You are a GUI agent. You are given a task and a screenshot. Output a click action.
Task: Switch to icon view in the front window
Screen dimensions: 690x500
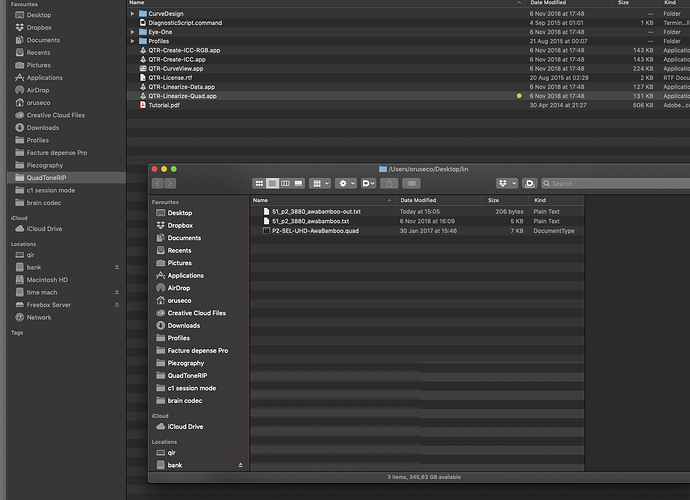260,184
